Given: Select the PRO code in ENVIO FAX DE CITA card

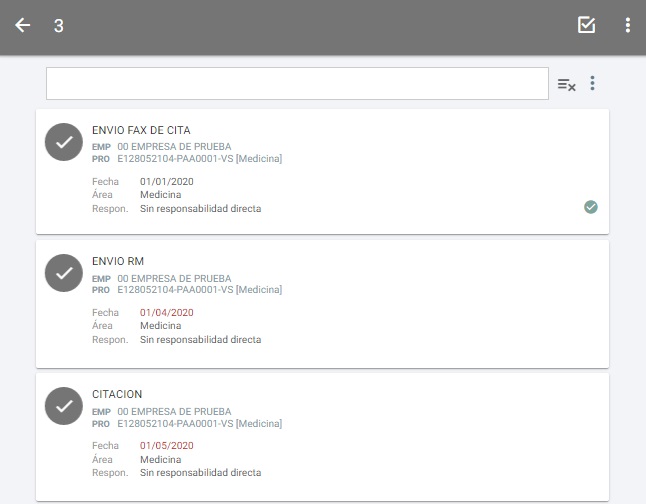Looking at the screenshot, I should (x=199, y=158).
